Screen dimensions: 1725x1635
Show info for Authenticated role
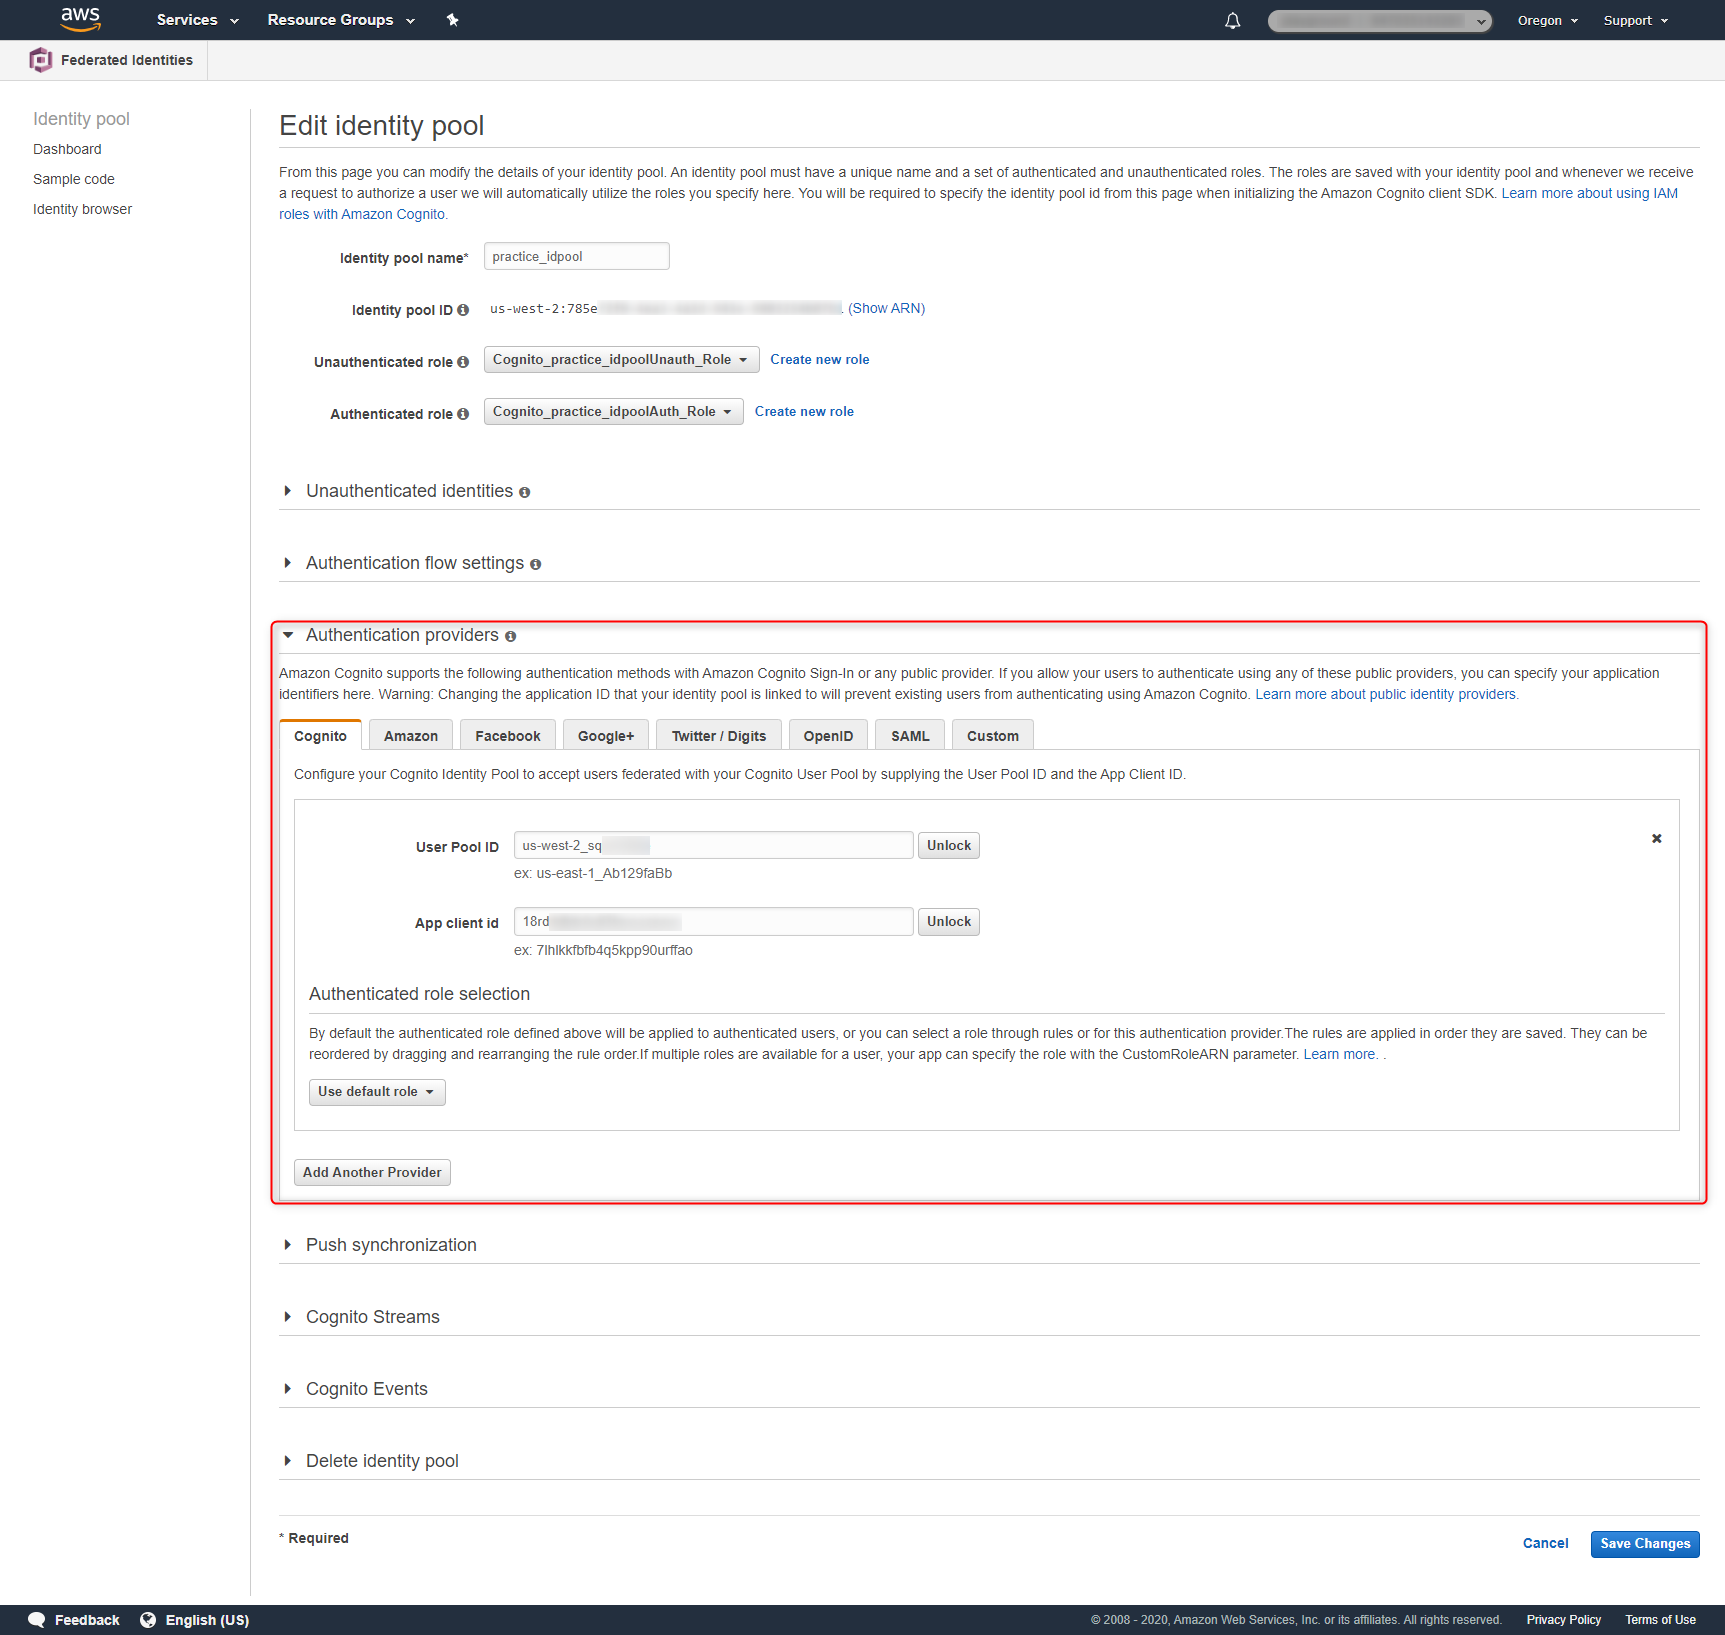[463, 414]
